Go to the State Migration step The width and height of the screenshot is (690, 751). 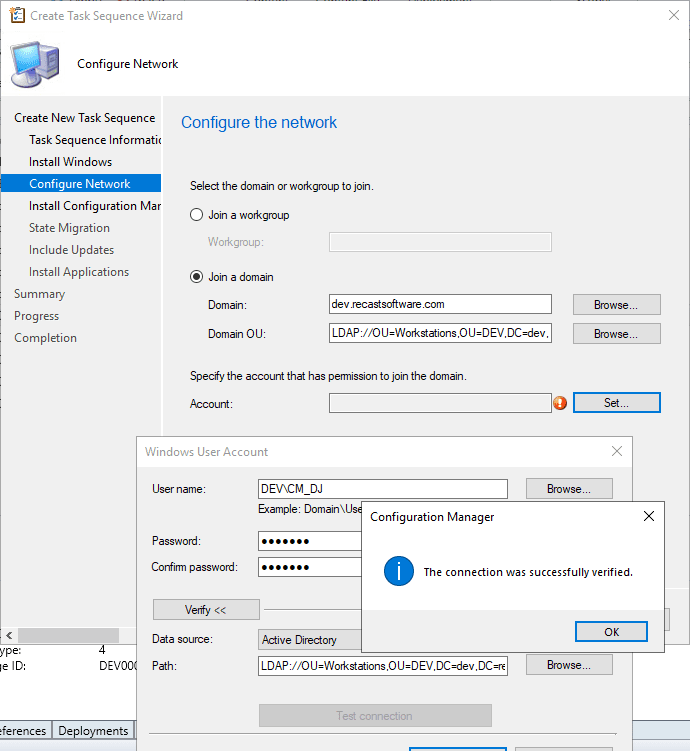point(69,228)
